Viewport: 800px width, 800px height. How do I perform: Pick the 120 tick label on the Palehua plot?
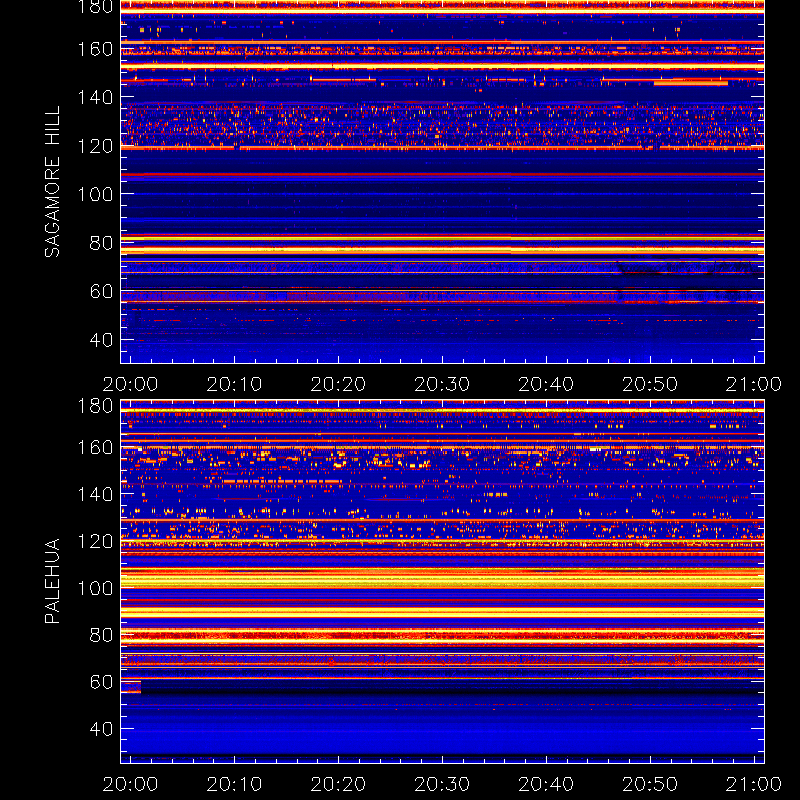click(95, 541)
